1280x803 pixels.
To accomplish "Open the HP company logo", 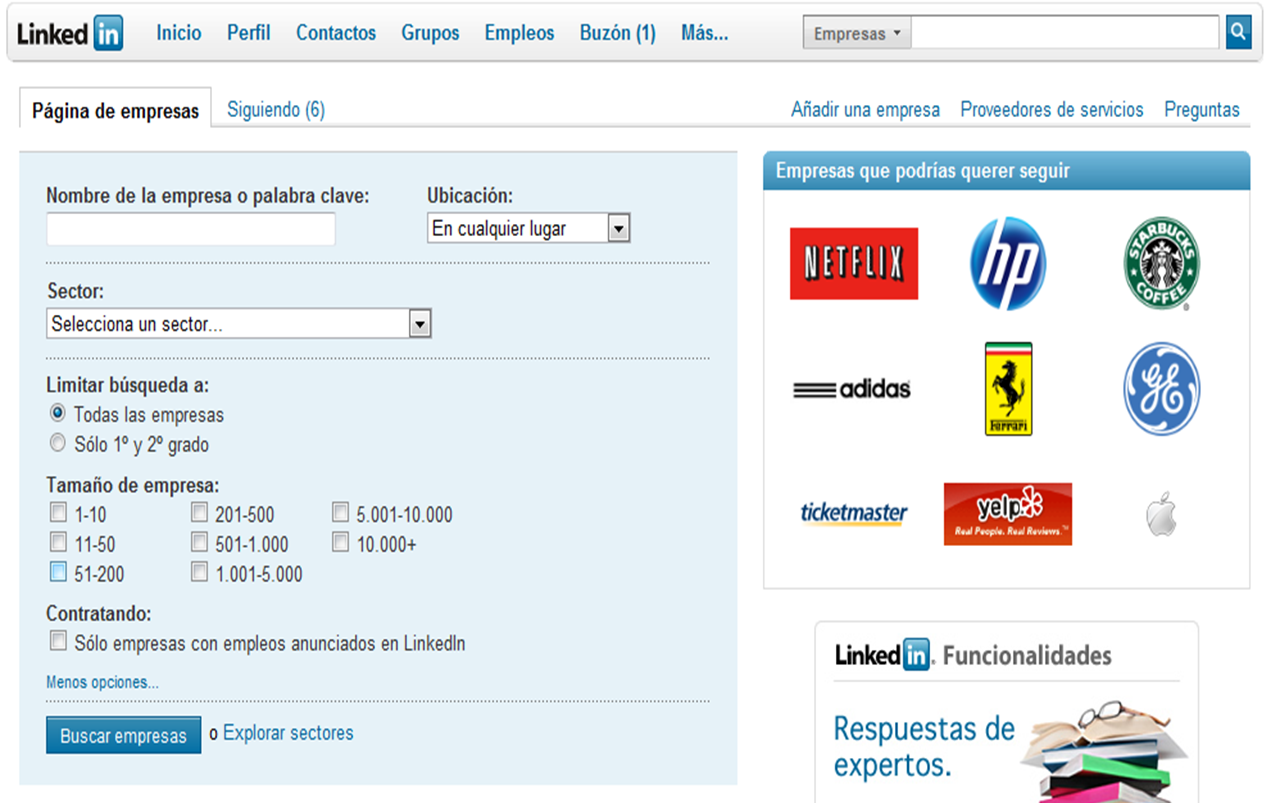I will click(x=1008, y=264).
